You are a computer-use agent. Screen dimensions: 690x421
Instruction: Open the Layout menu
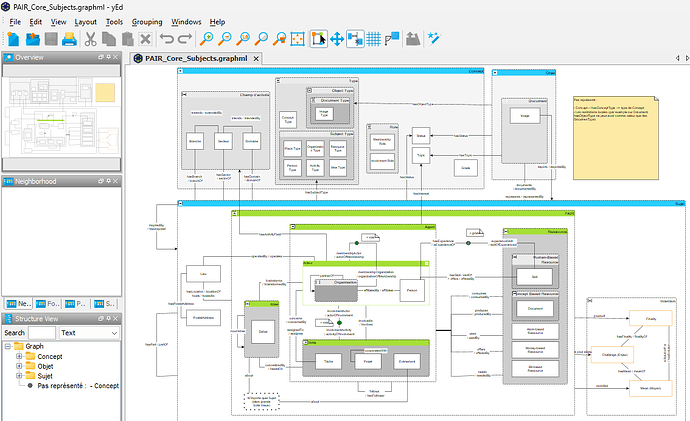coord(86,21)
